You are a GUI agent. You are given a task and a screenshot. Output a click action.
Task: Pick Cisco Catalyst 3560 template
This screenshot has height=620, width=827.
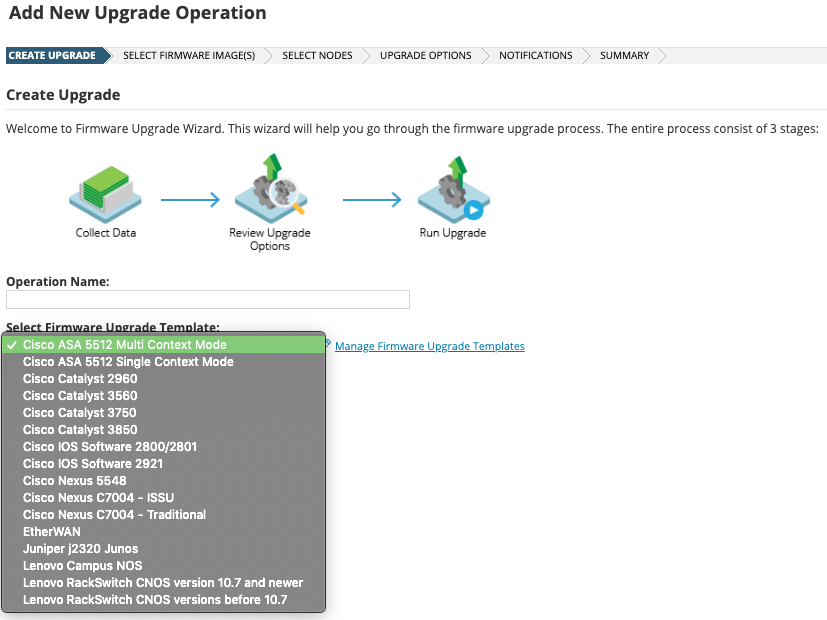164,395
